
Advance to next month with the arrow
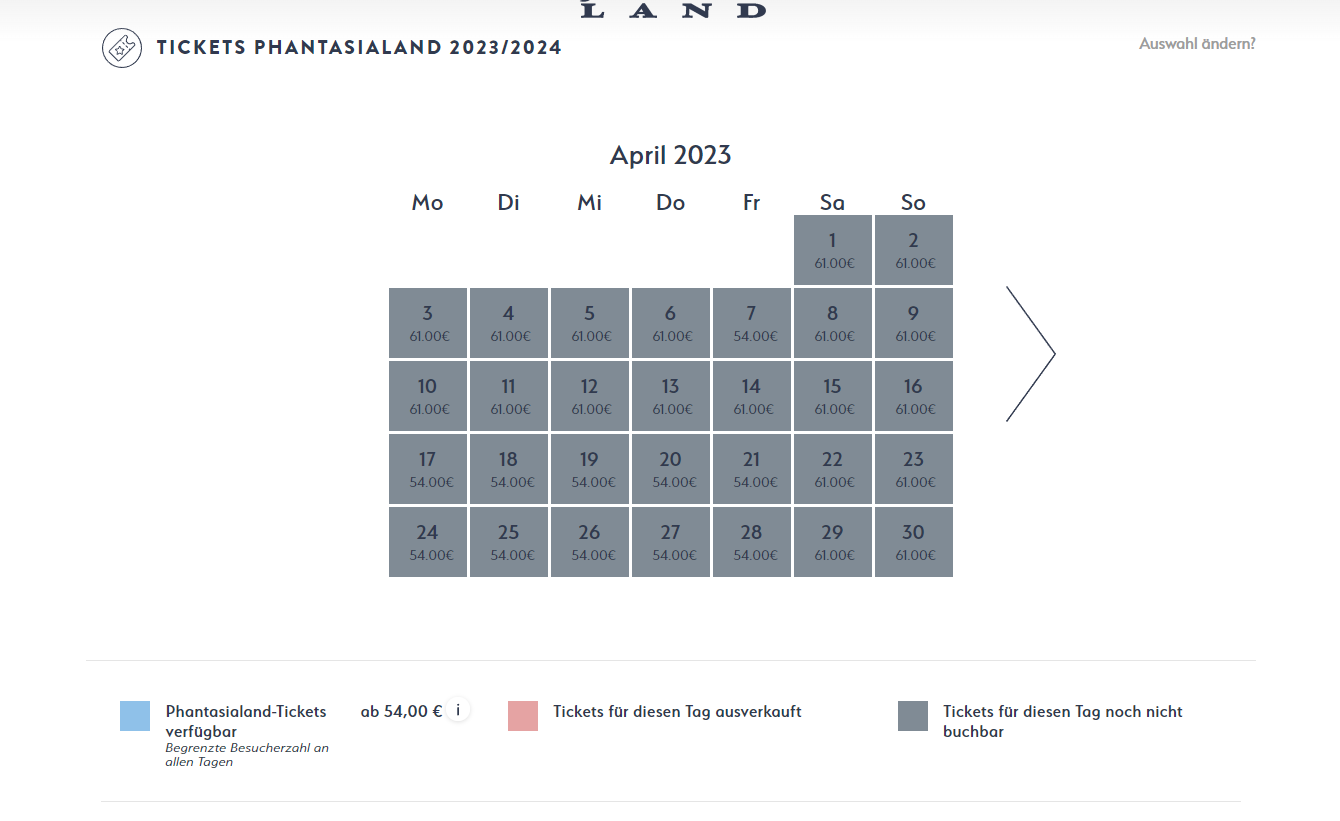pyautogui.click(x=1031, y=354)
